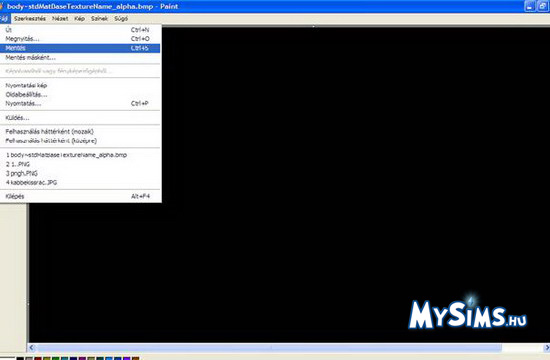Open the Nézet menu

(60, 19)
